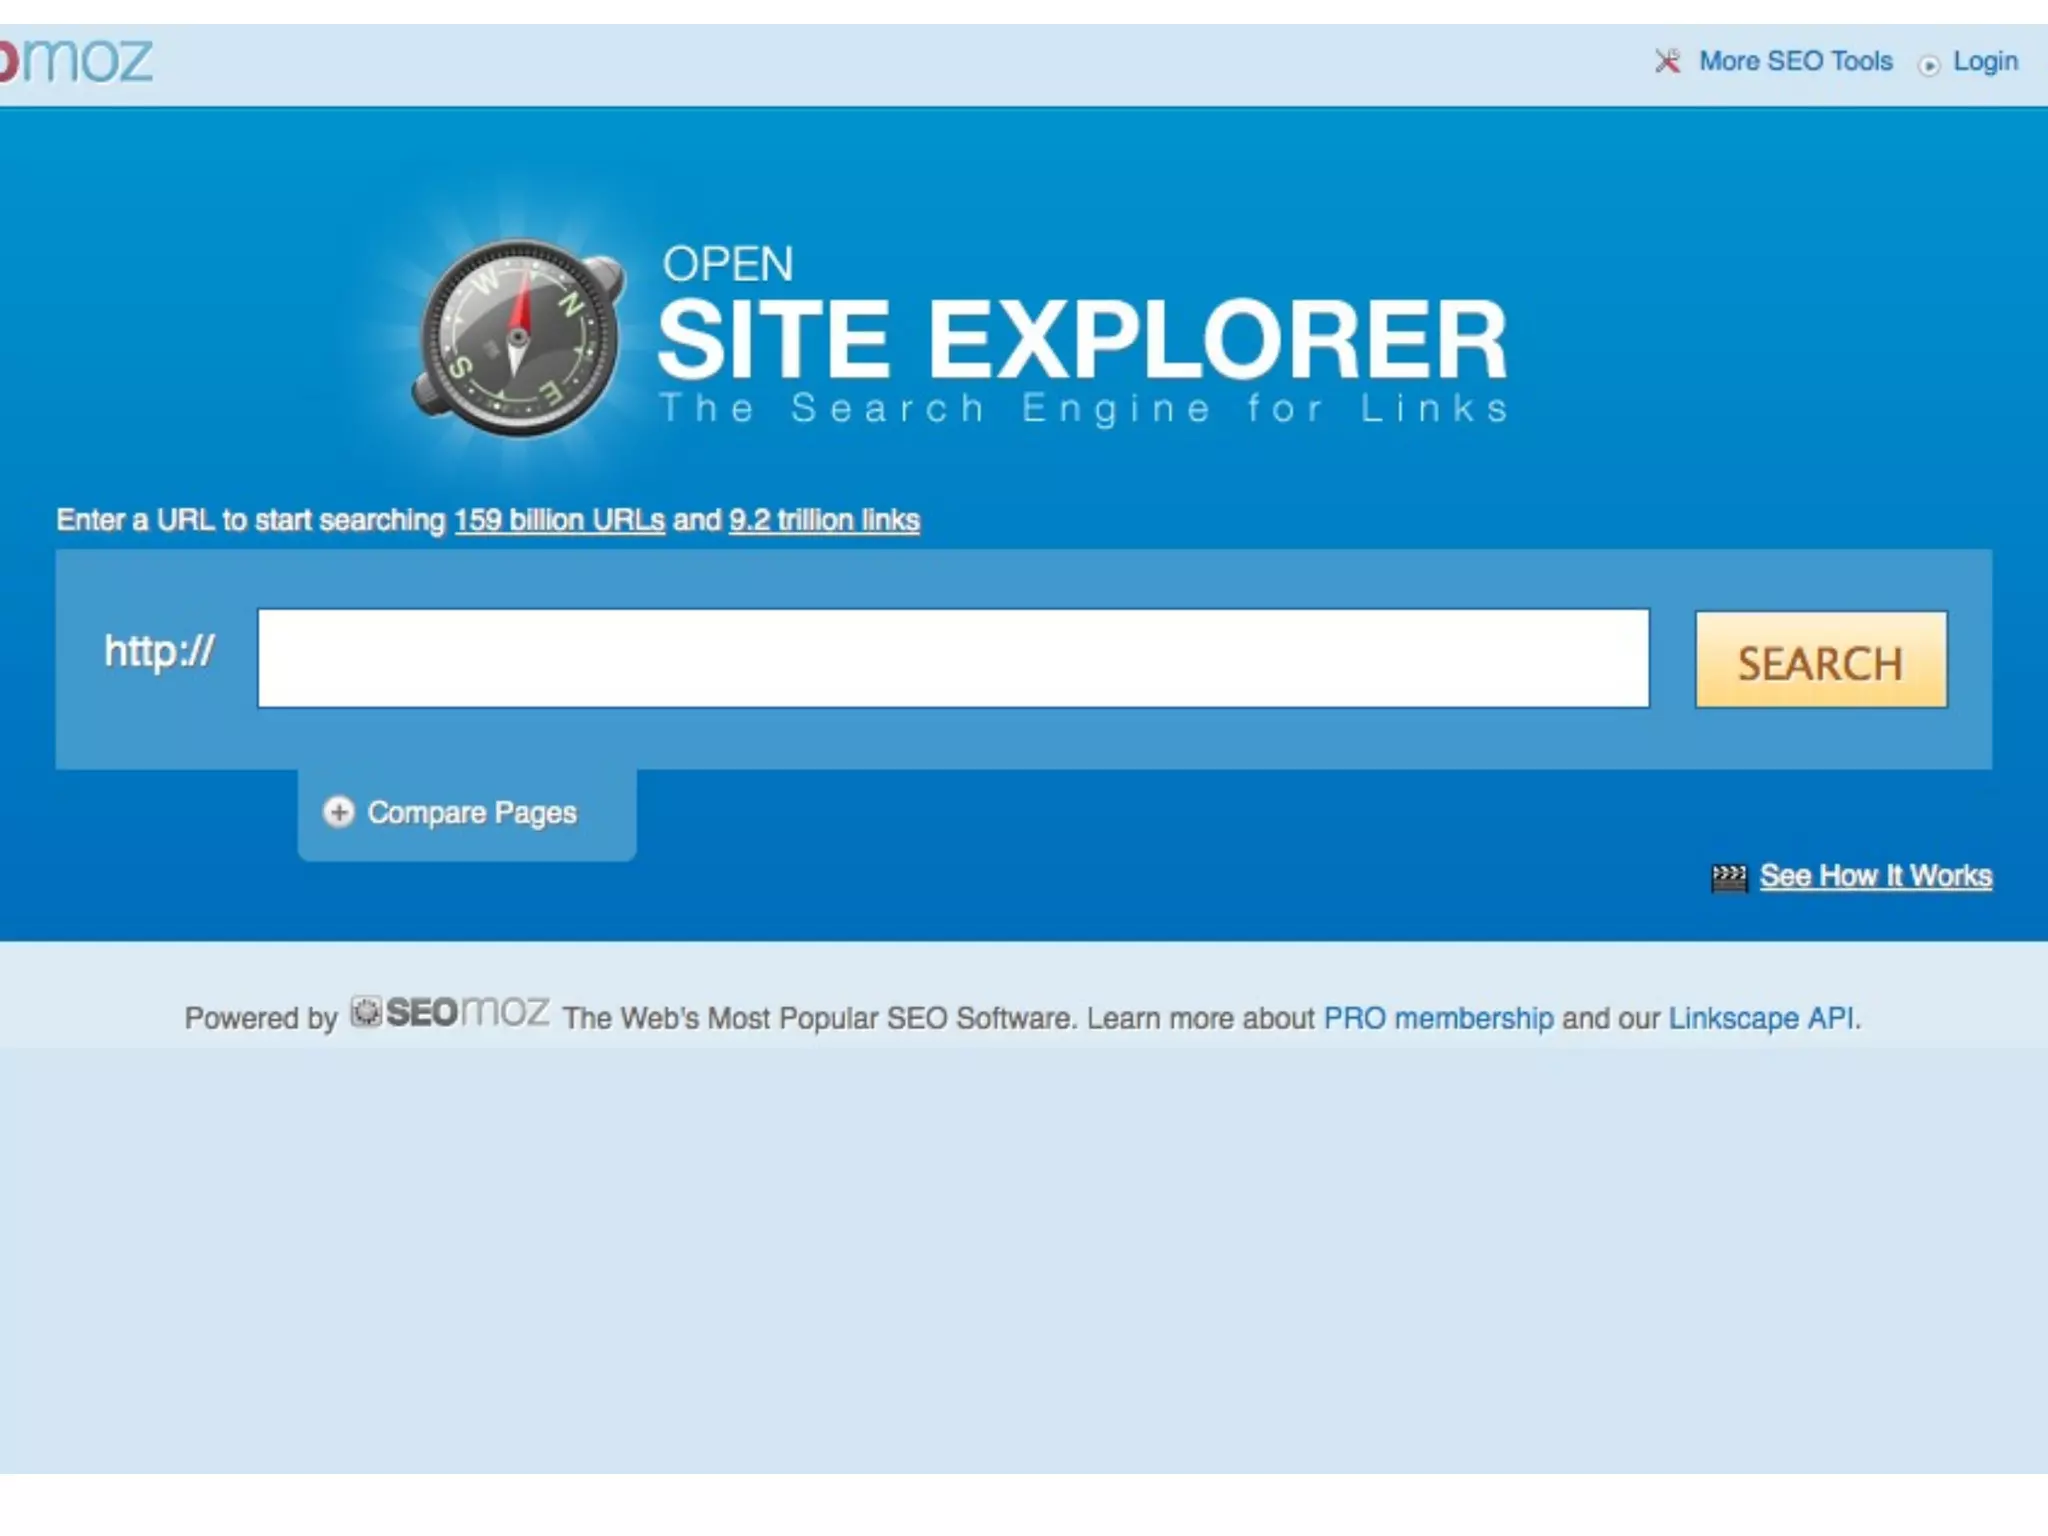Screen dimensions: 2048x1536
Task: Click the SITE EXPLORER title heading
Action: [1081, 341]
